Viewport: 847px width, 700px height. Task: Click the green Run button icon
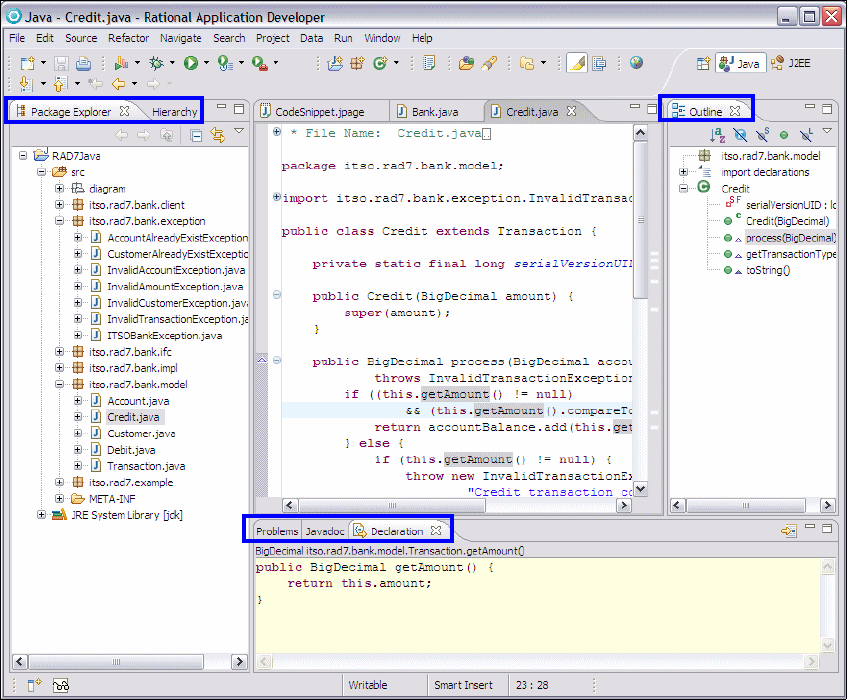click(x=190, y=63)
